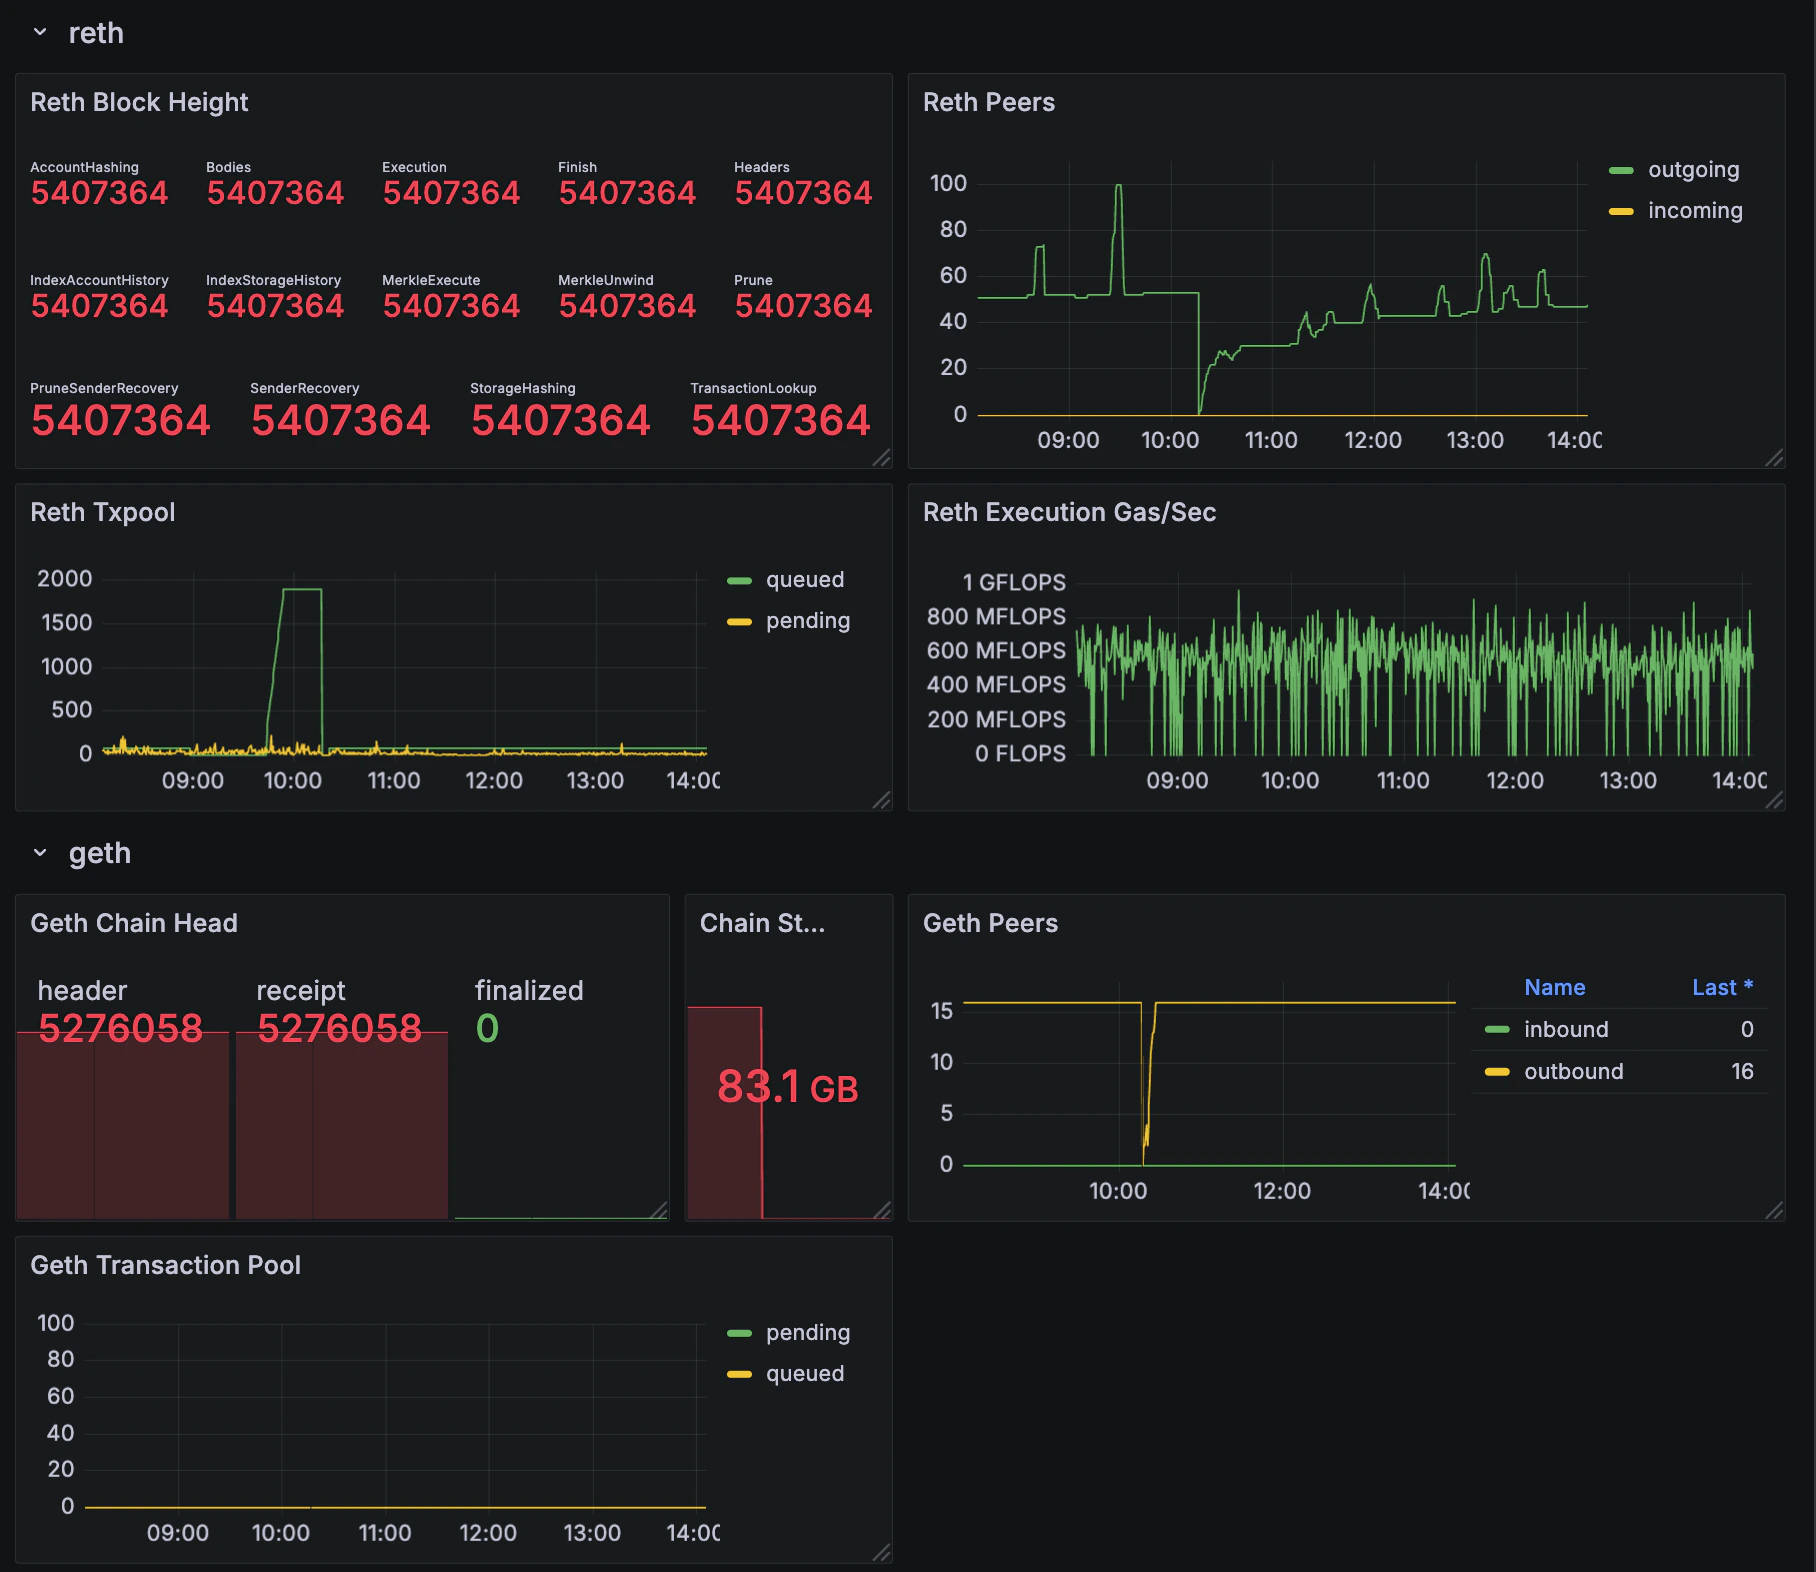Image resolution: width=1816 pixels, height=1572 pixels.
Task: Click the green inbound series icon in Geth Peers
Action: tap(1499, 1029)
